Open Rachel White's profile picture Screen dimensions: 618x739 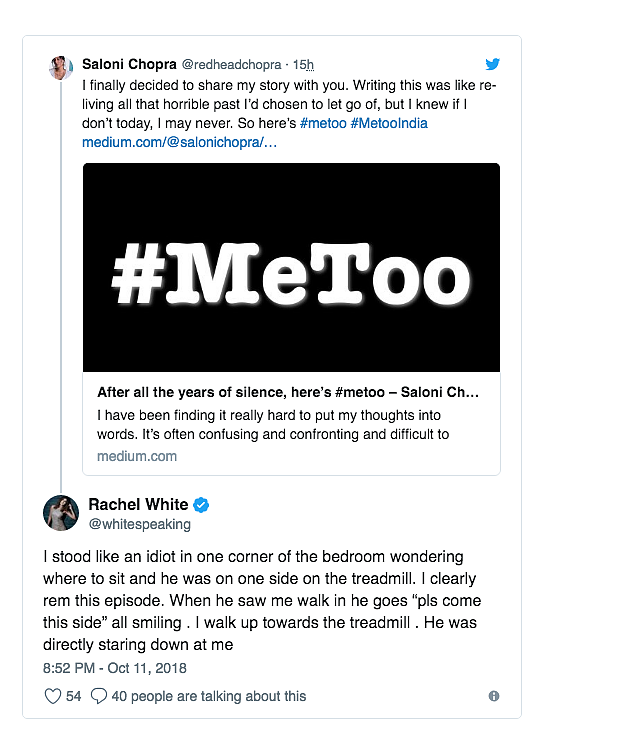(x=61, y=513)
